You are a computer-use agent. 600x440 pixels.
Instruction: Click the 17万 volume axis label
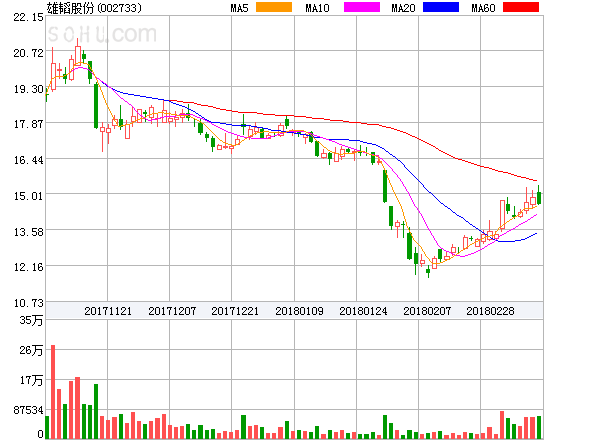[31, 381]
